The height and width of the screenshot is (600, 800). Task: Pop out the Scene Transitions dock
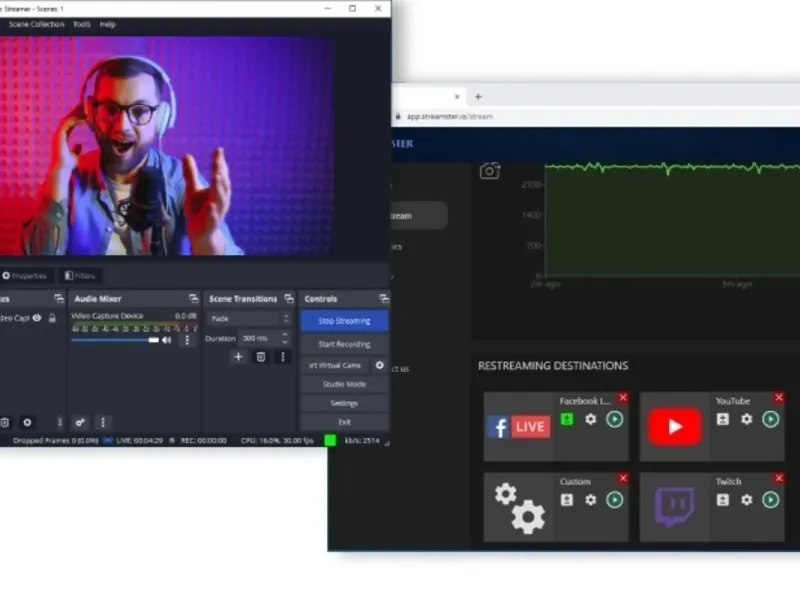289,298
